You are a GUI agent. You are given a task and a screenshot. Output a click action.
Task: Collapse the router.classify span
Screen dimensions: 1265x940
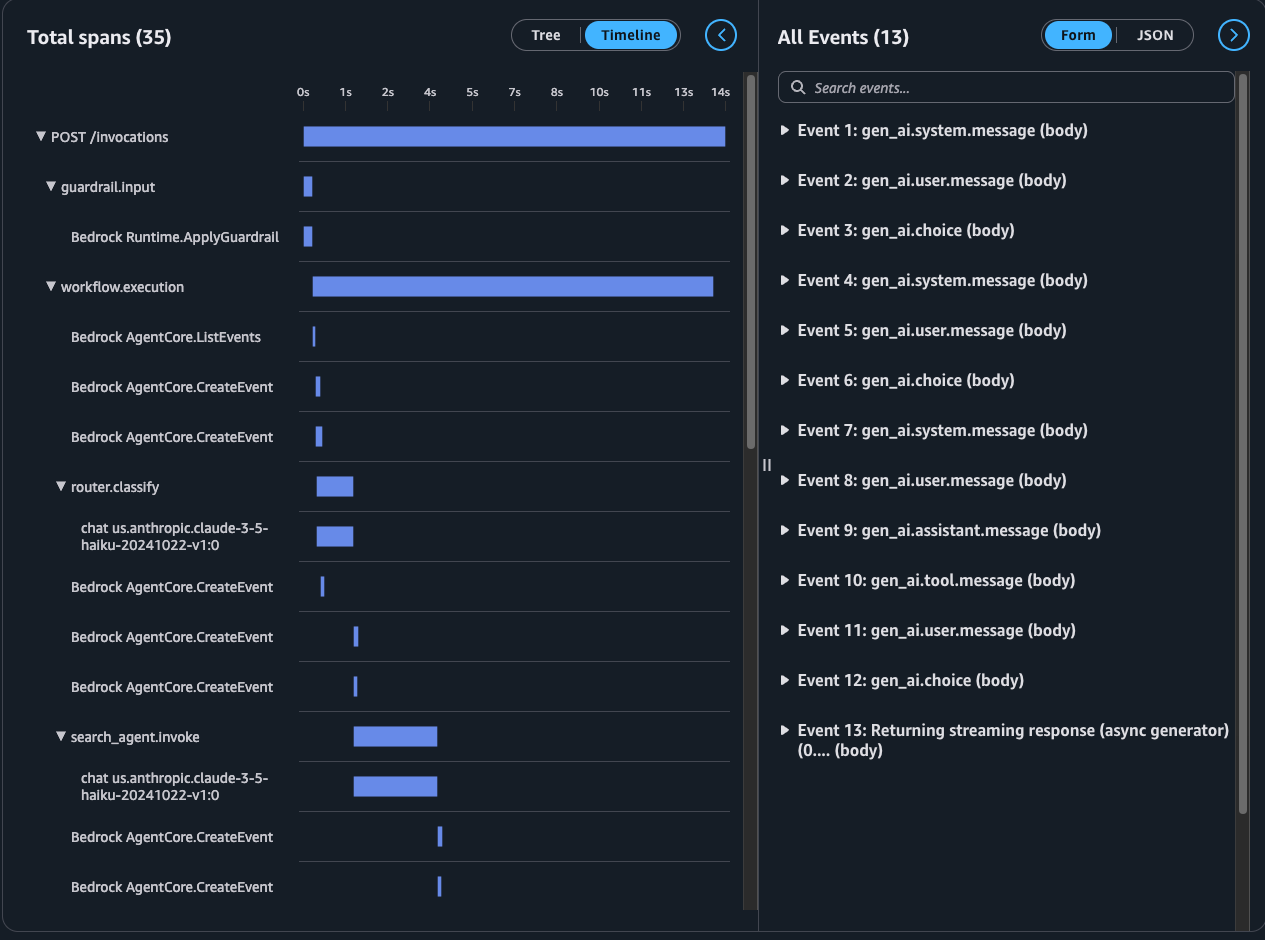click(61, 487)
